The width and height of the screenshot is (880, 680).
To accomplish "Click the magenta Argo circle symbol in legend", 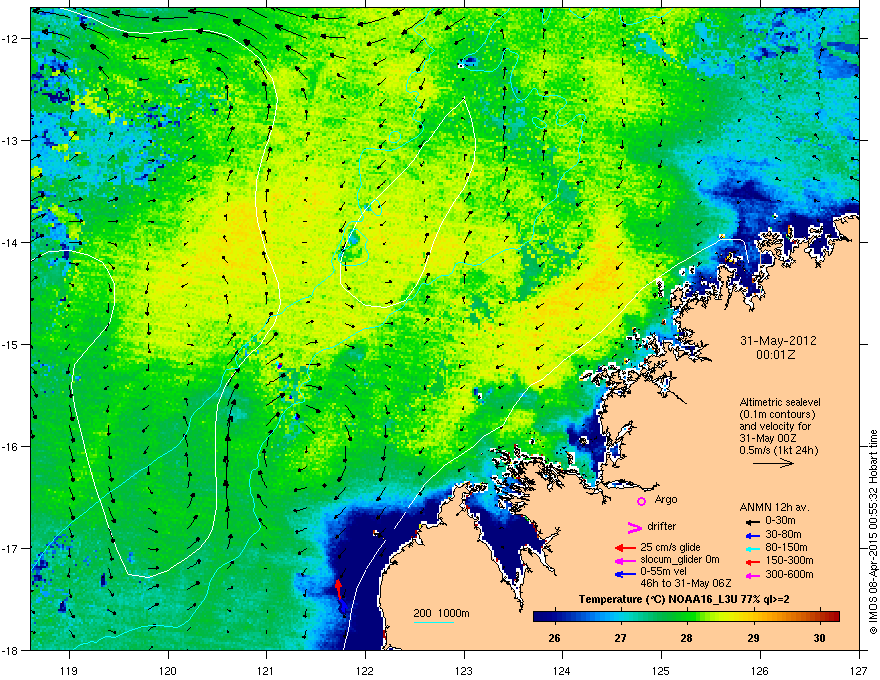I will pyautogui.click(x=641, y=501).
